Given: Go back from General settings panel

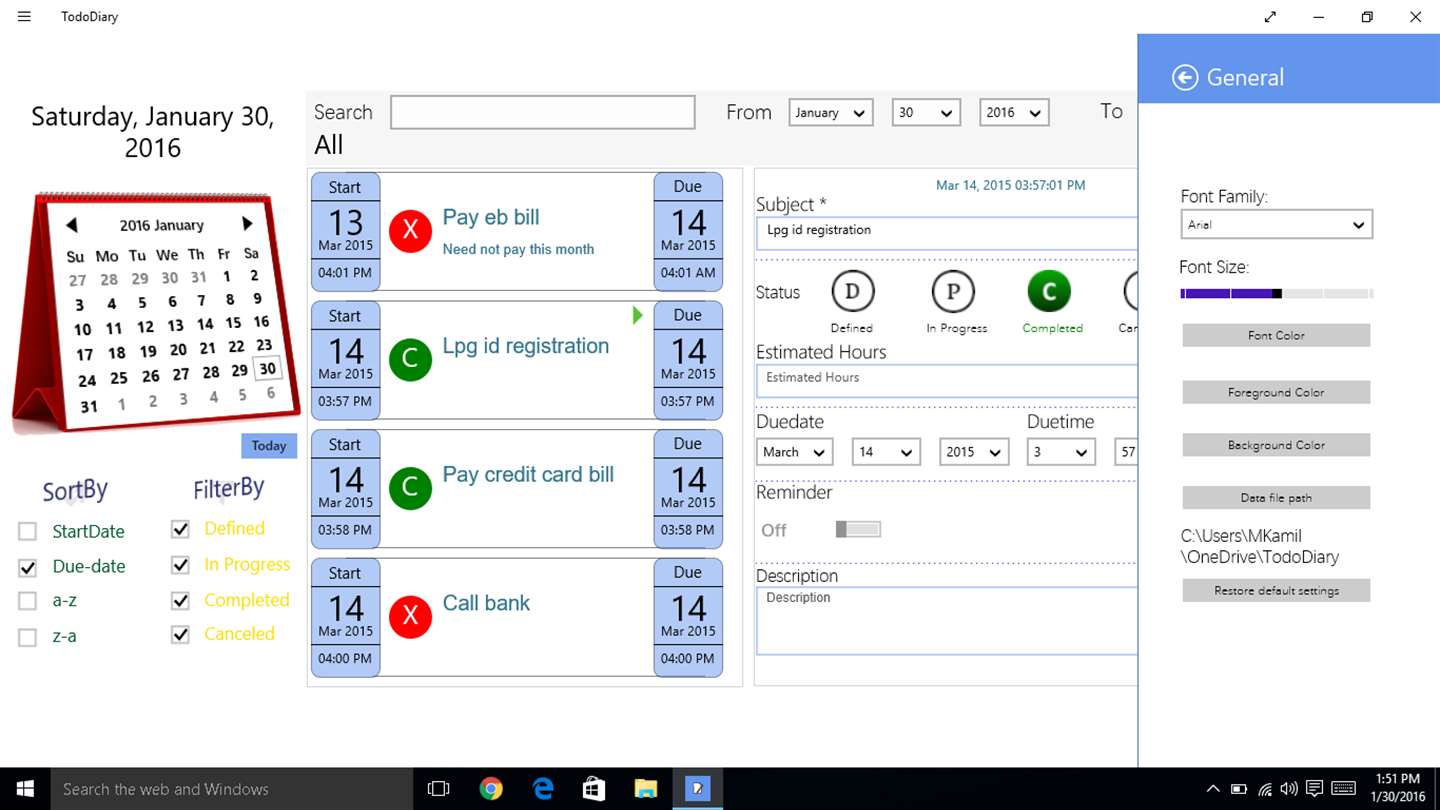Looking at the screenshot, I should tap(1185, 78).
